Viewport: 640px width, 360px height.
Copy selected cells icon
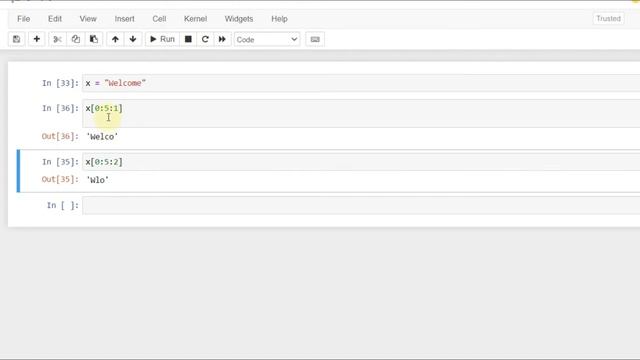pyautogui.click(x=76, y=39)
